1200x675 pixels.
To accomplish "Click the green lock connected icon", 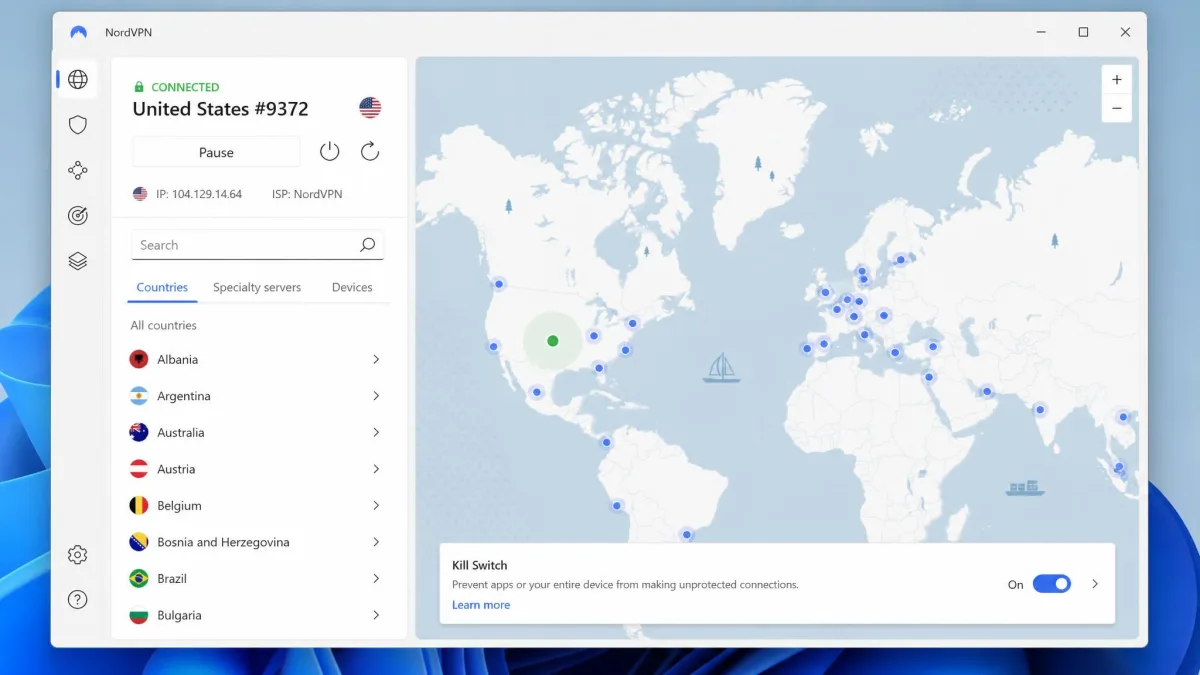I will pos(139,87).
